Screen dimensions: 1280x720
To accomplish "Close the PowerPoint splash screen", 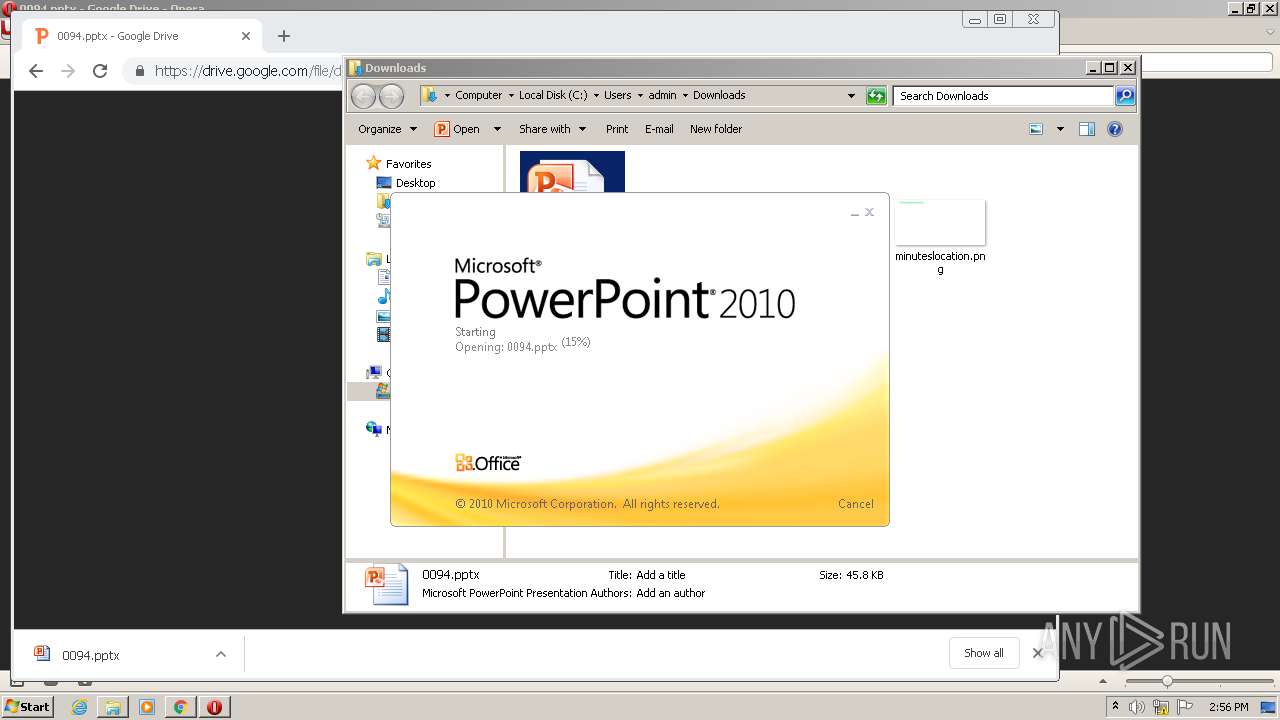I will tap(870, 212).
